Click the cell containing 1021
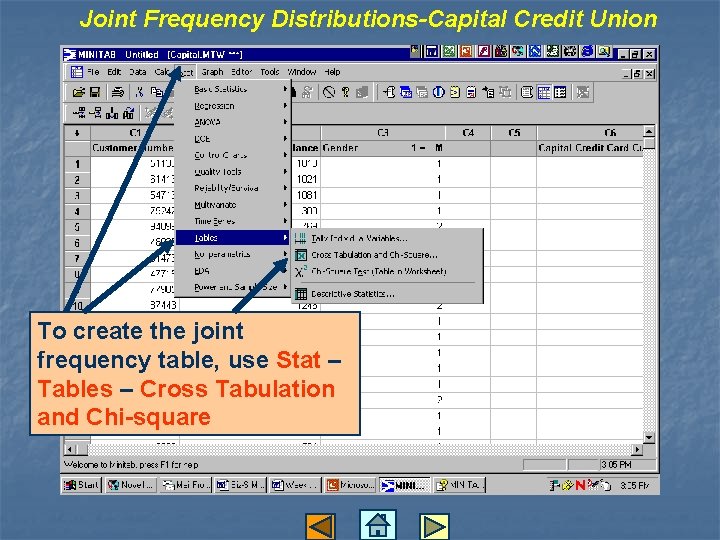Viewport: 720px width, 540px height. [306, 179]
